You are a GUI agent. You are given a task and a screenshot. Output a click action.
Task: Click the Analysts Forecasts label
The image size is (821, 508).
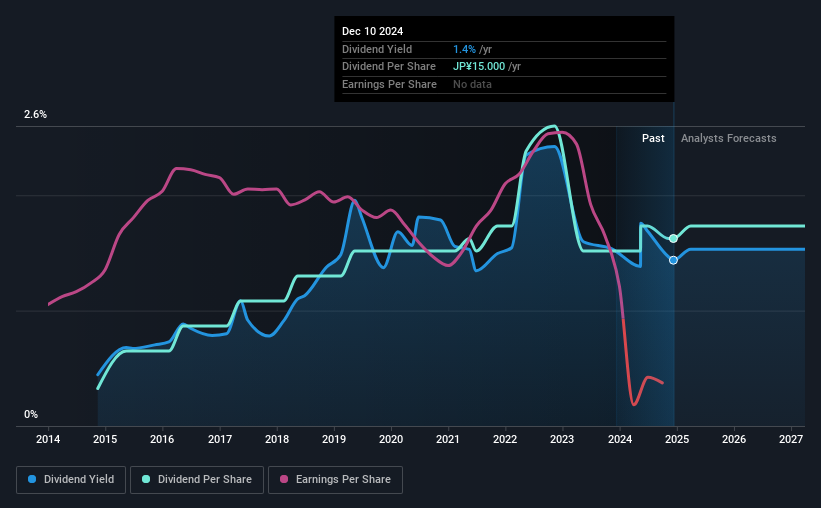728,138
